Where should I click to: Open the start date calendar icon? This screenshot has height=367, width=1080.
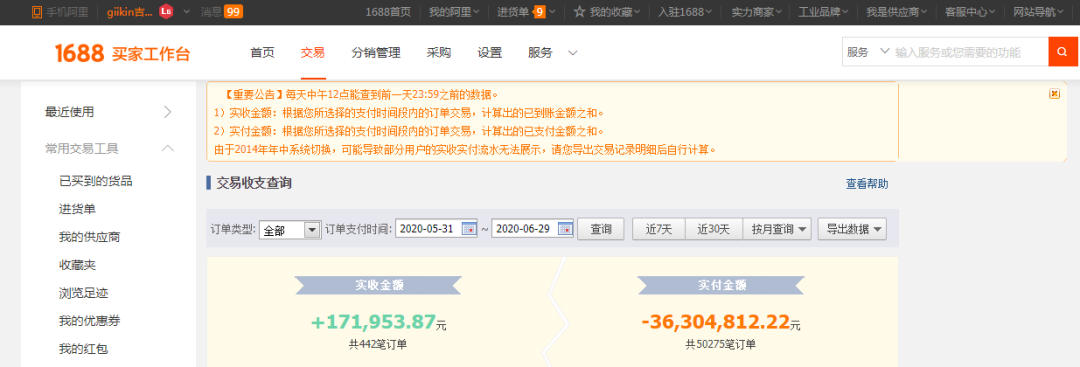[469, 229]
